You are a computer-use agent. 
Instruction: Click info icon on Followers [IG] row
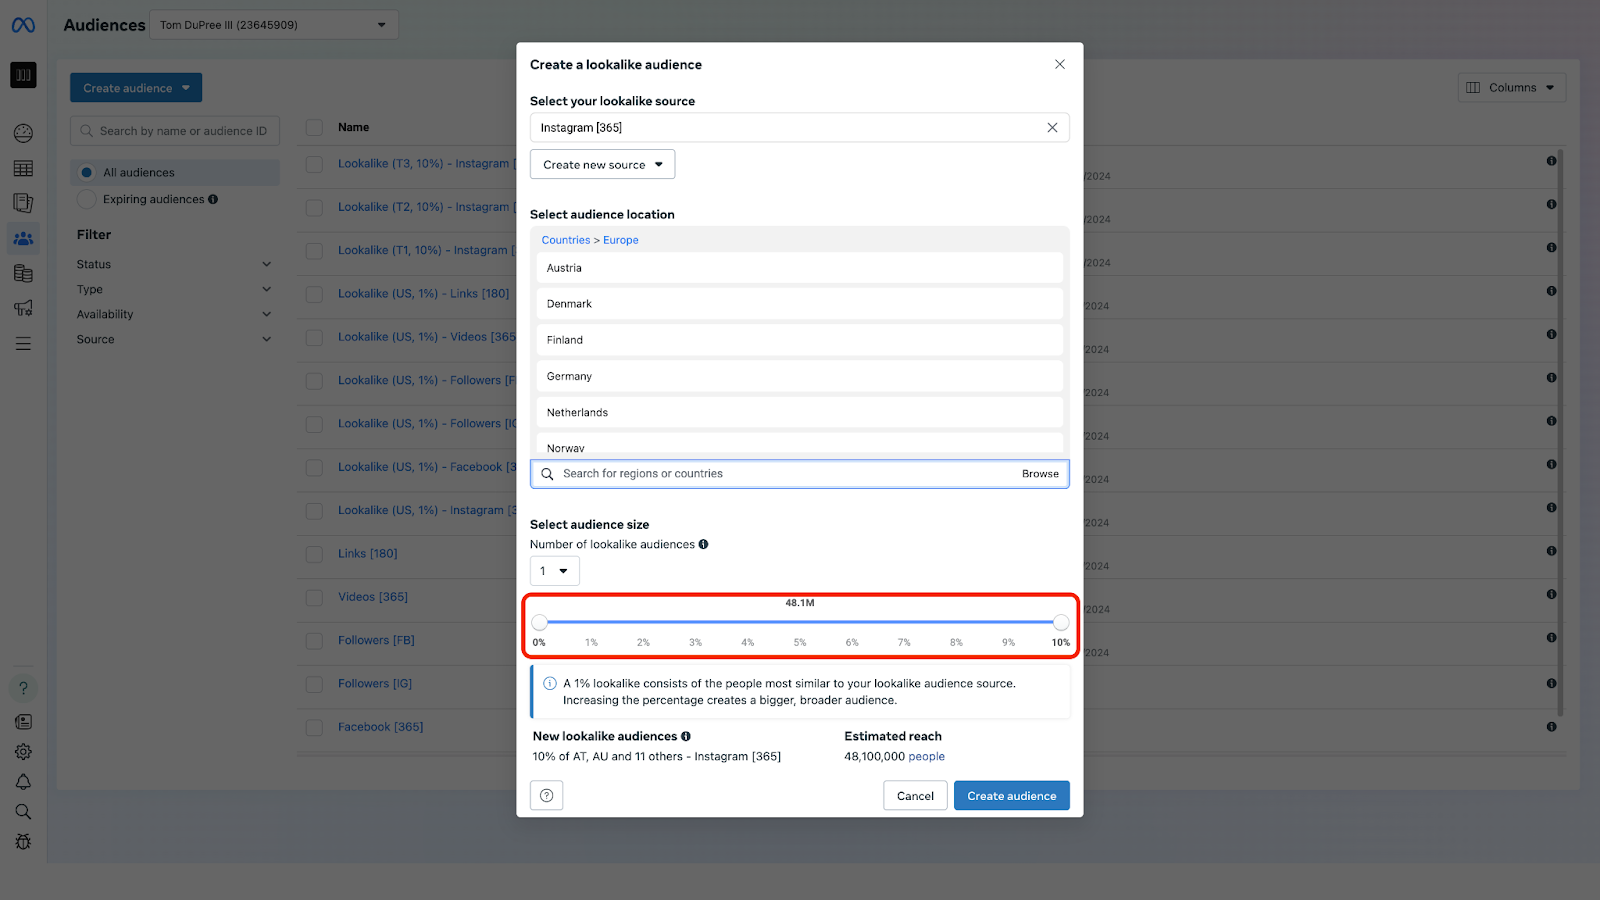tap(1551, 683)
